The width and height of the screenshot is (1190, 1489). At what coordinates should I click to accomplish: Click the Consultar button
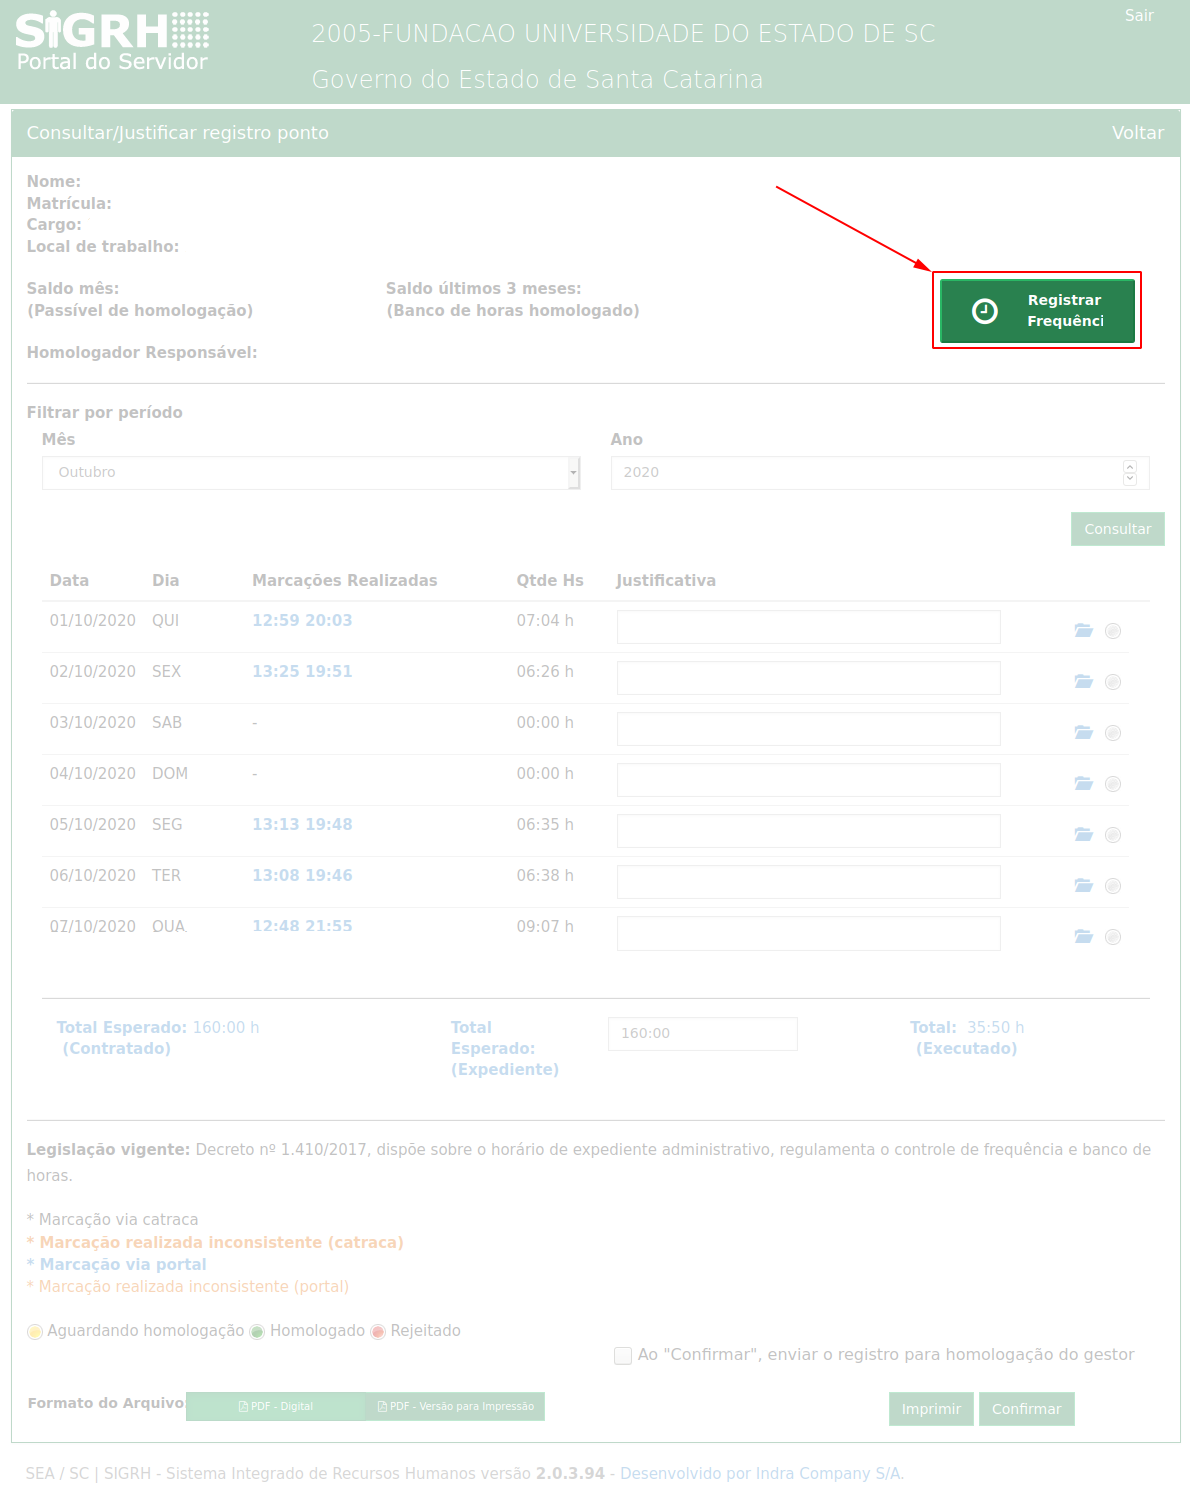tap(1117, 529)
